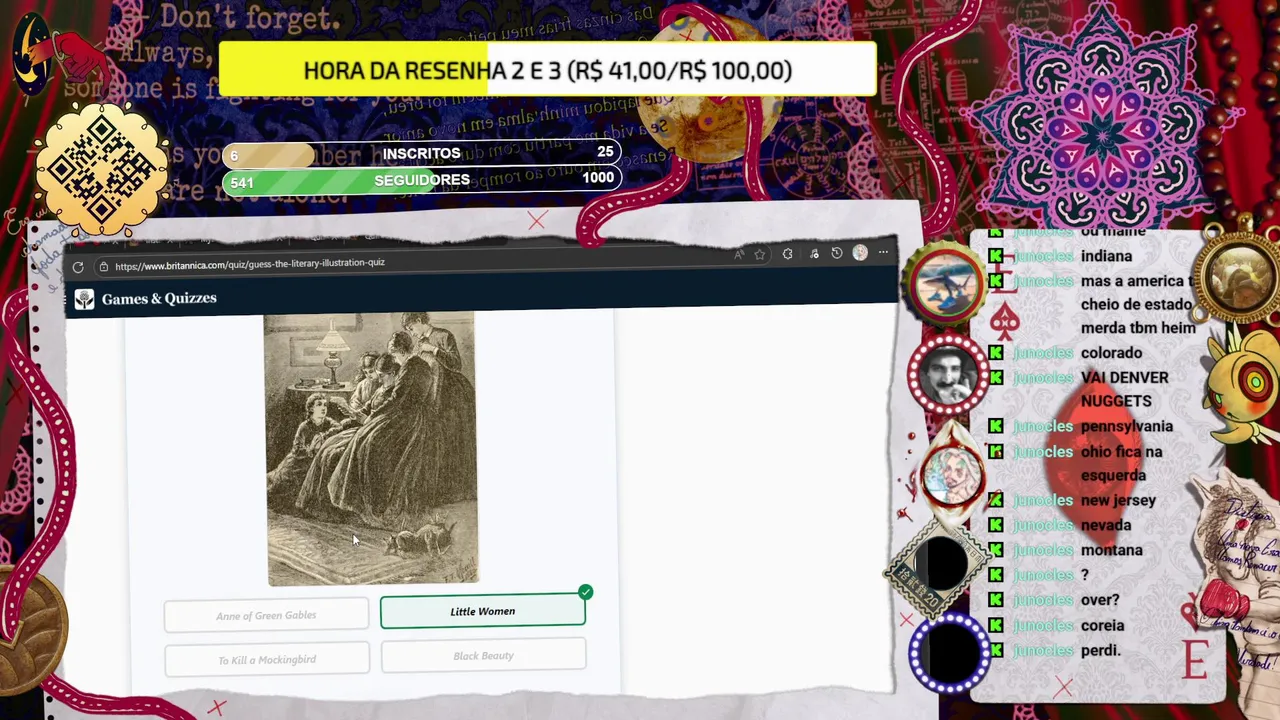Click the mustached man avatar

[x=947, y=375]
